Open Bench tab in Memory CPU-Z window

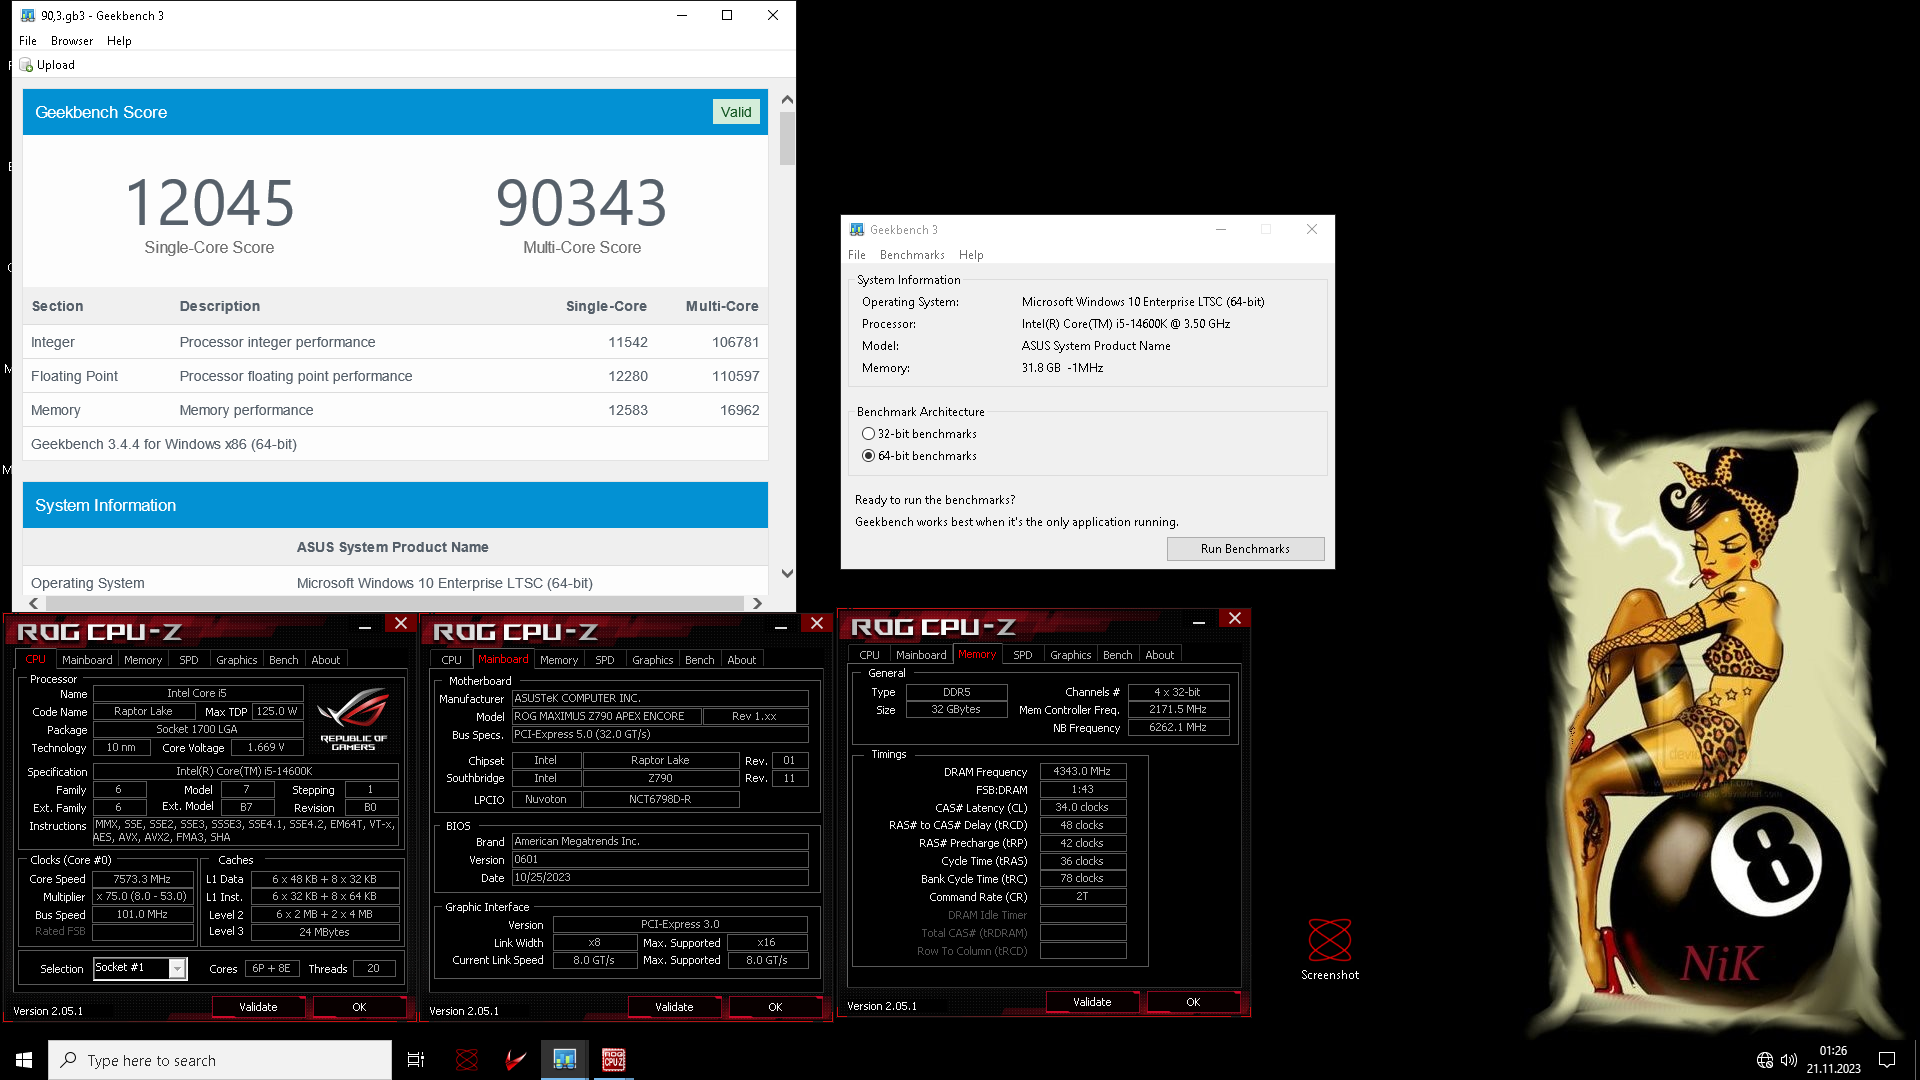(x=1118, y=655)
